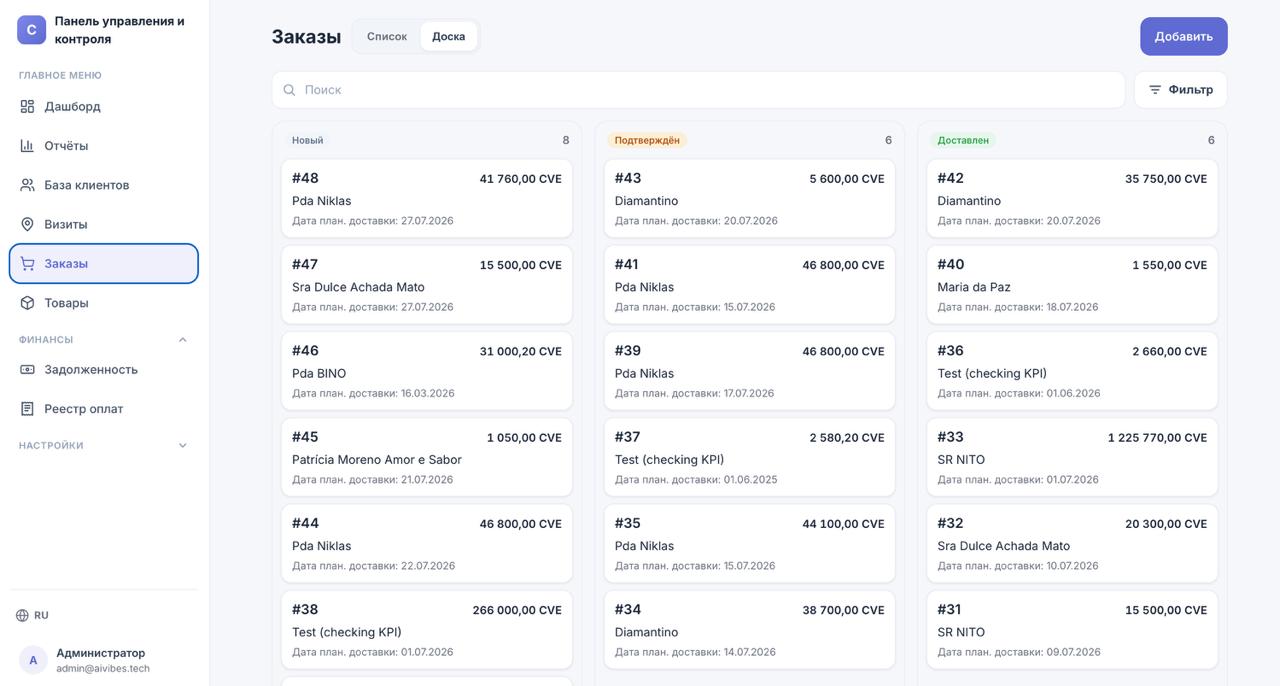Click the Панель управления и контроля title
This screenshot has height=686, width=1280.
tap(120, 30)
